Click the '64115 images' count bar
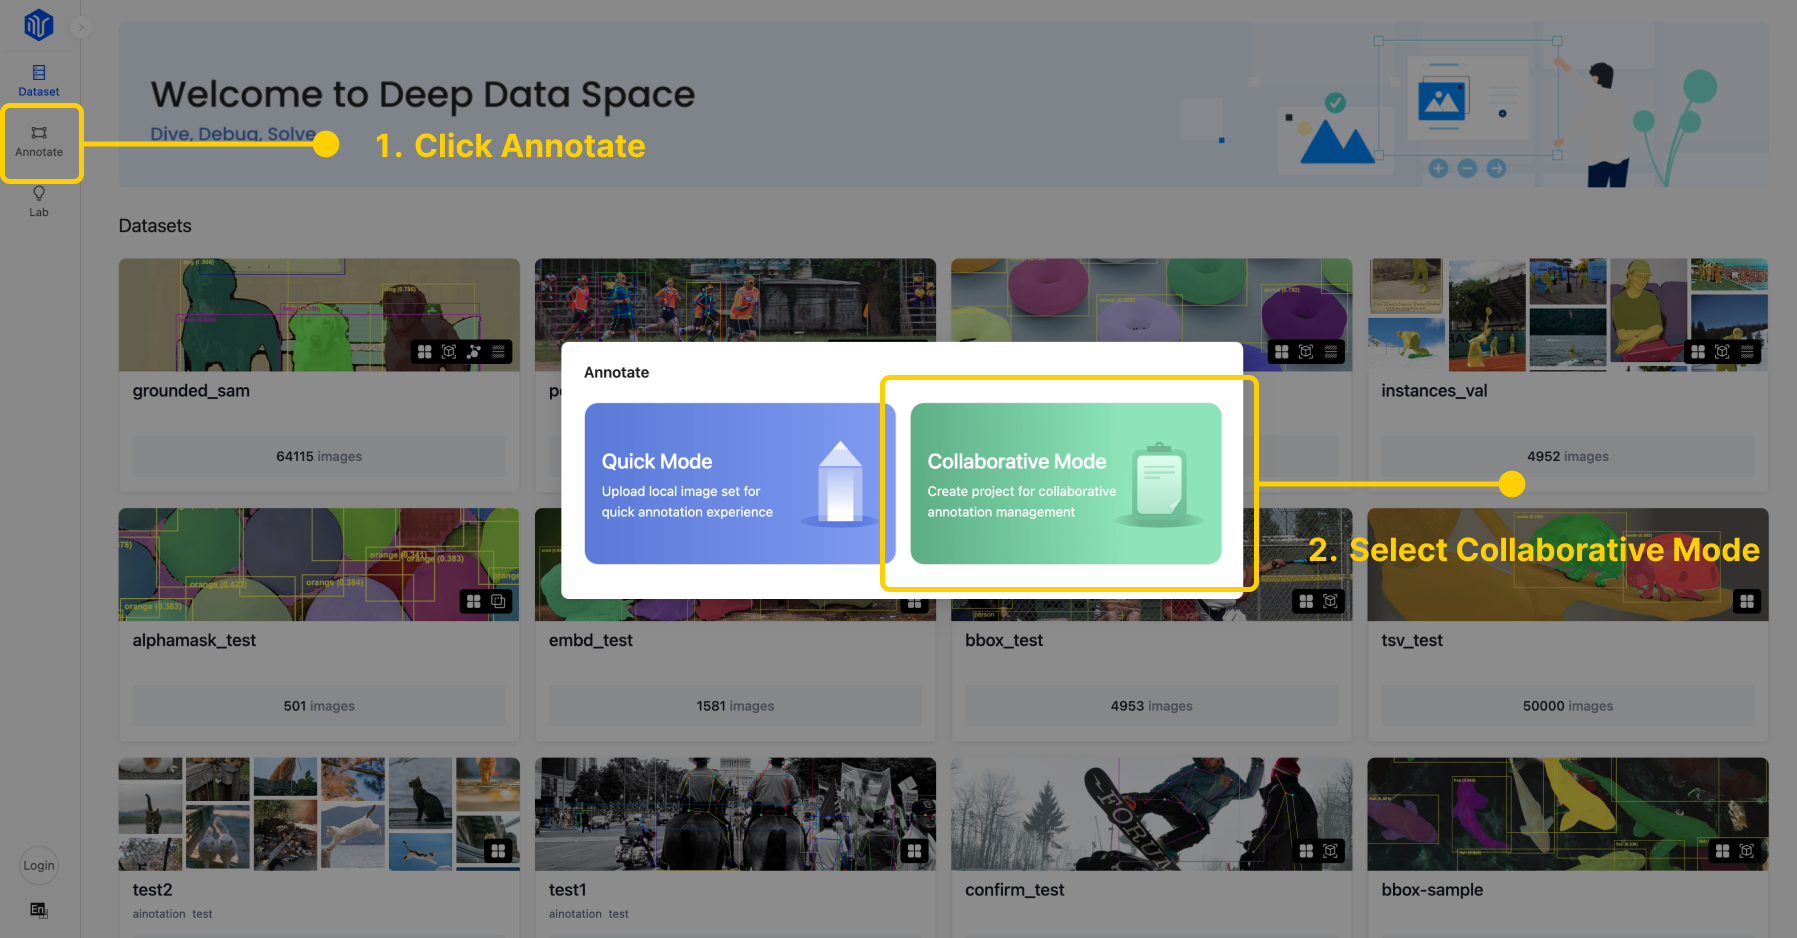The width and height of the screenshot is (1797, 938). pyautogui.click(x=319, y=456)
